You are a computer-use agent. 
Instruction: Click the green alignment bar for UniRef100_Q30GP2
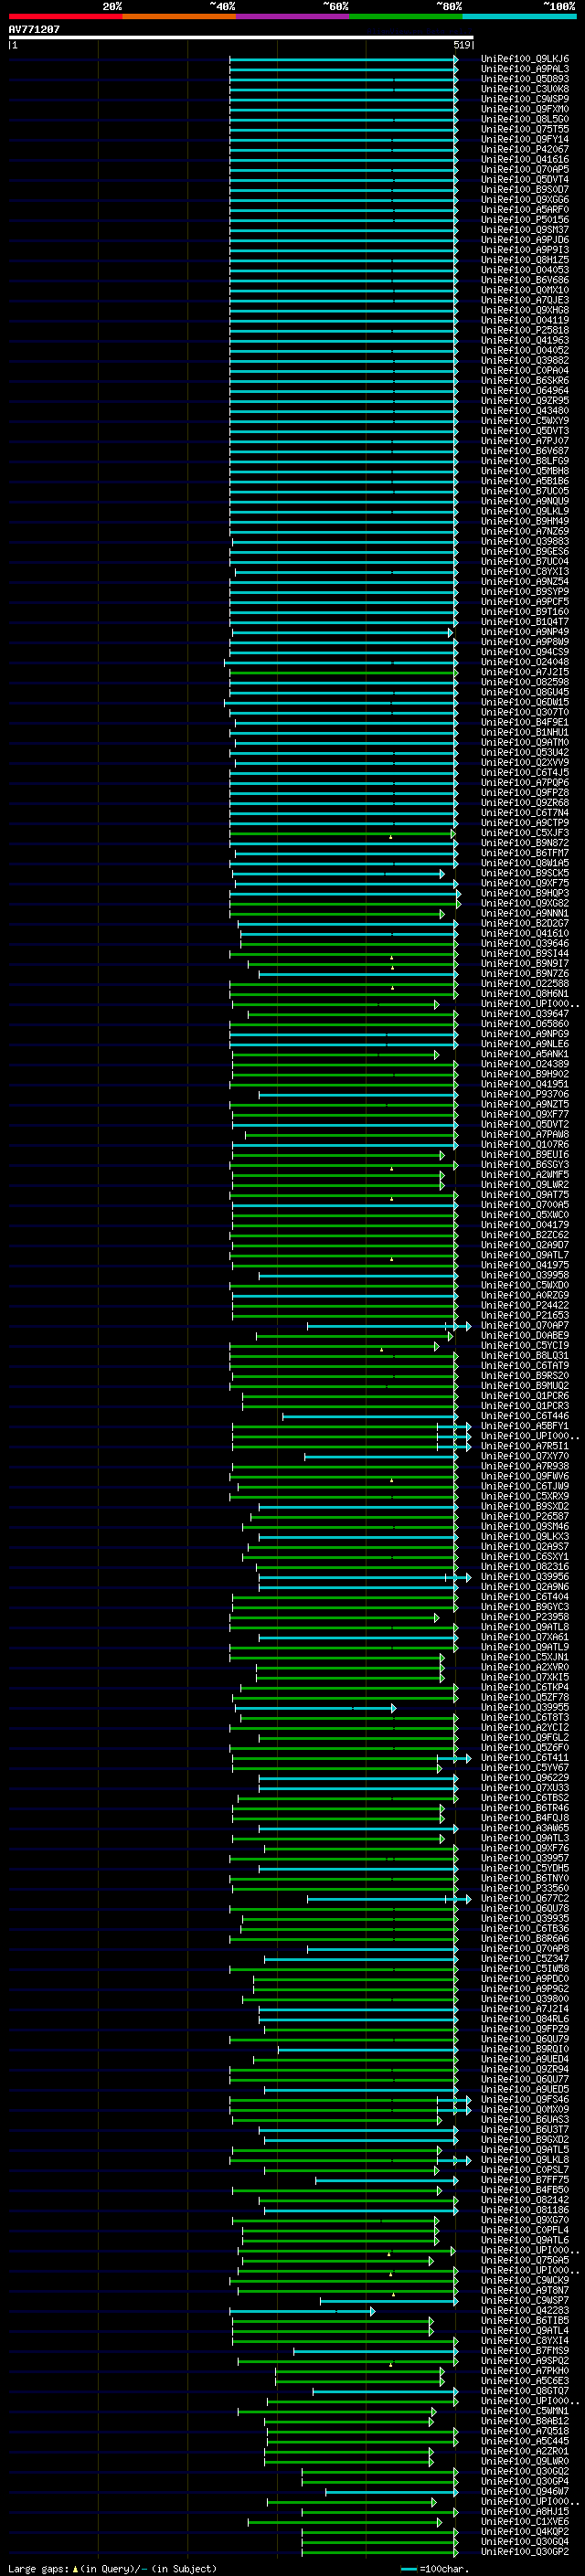tap(380, 2552)
